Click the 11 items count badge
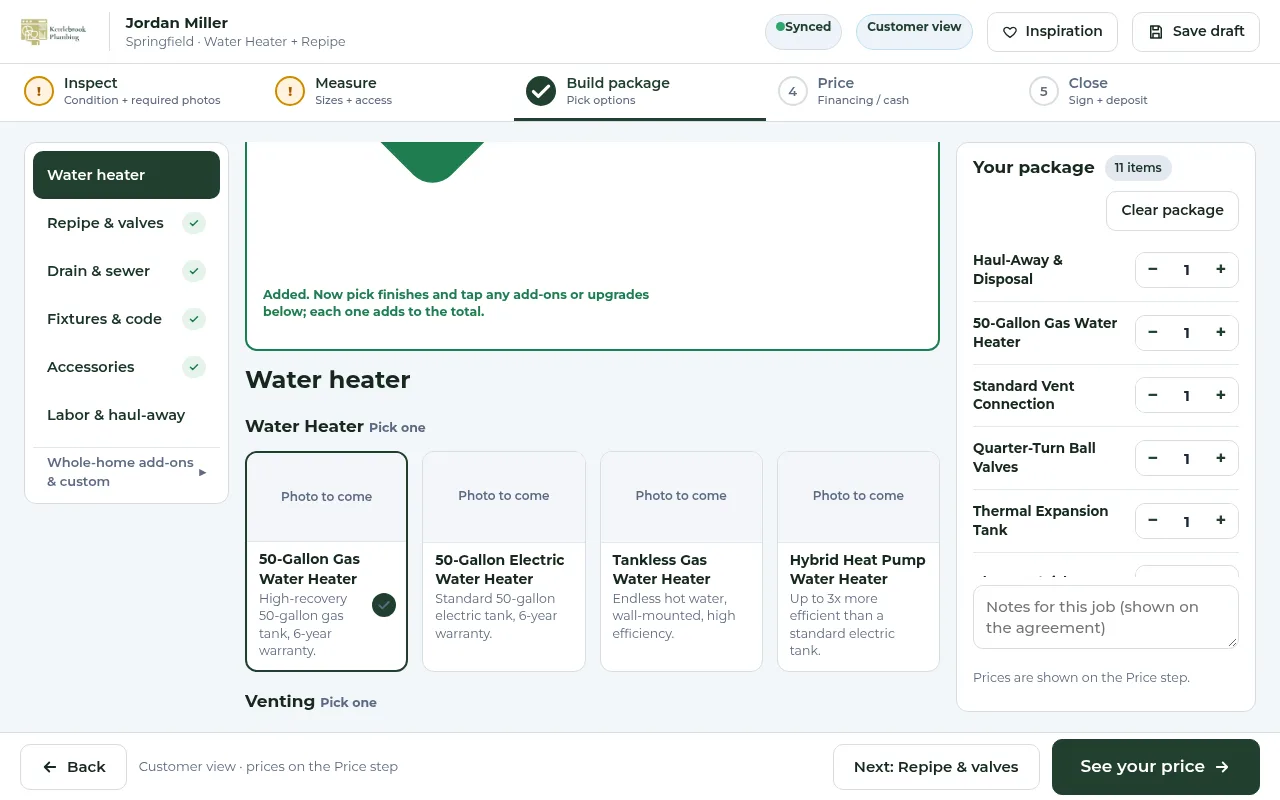This screenshot has height=800, width=1280. coord(1138,168)
